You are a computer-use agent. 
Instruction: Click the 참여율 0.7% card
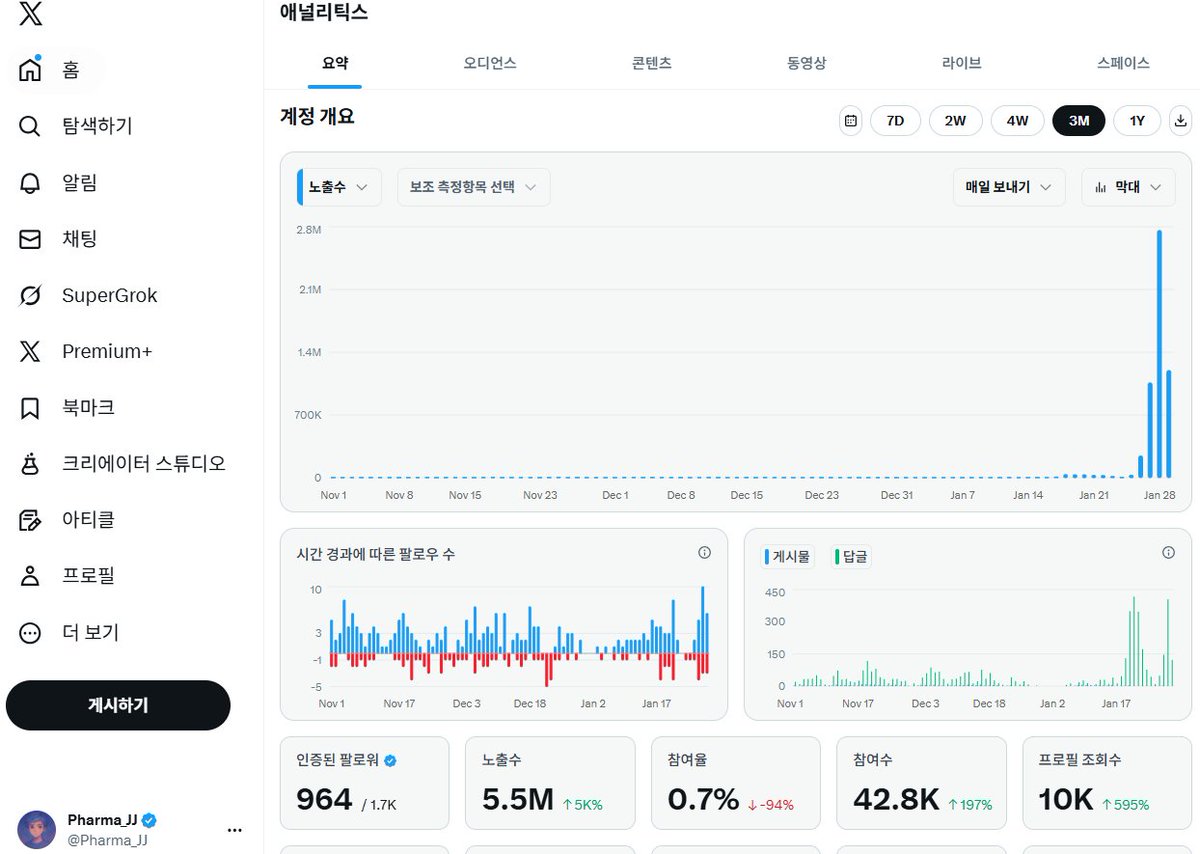click(x=735, y=783)
